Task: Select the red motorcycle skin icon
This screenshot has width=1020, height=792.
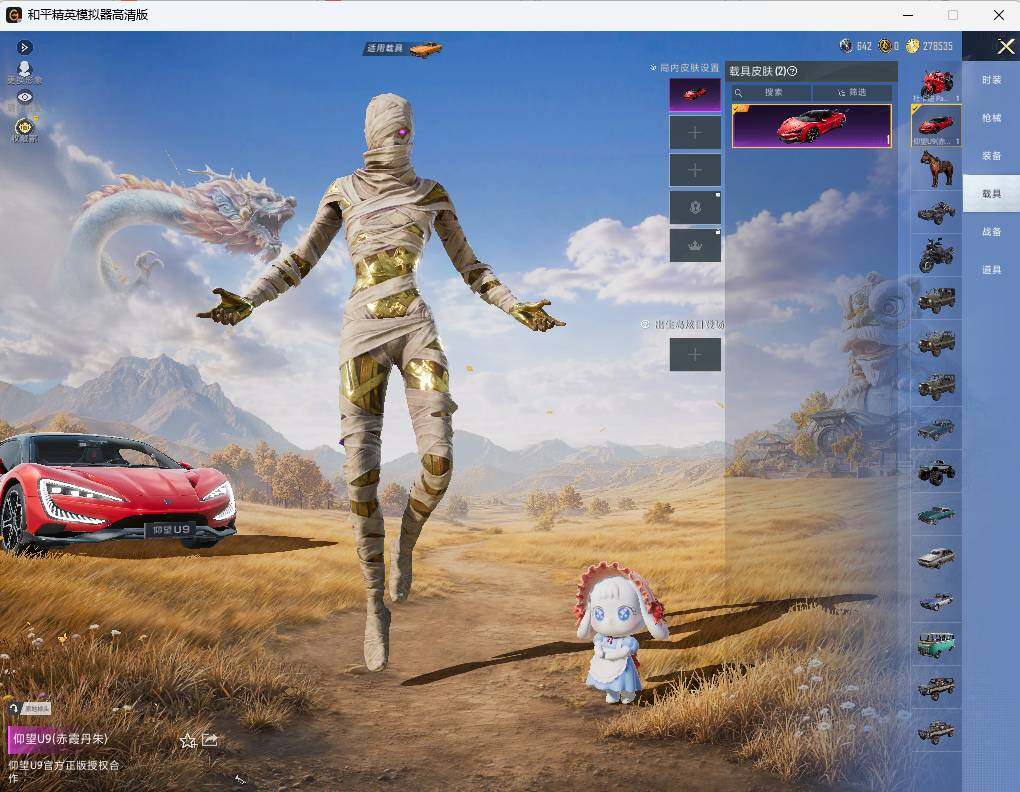Action: (x=937, y=83)
